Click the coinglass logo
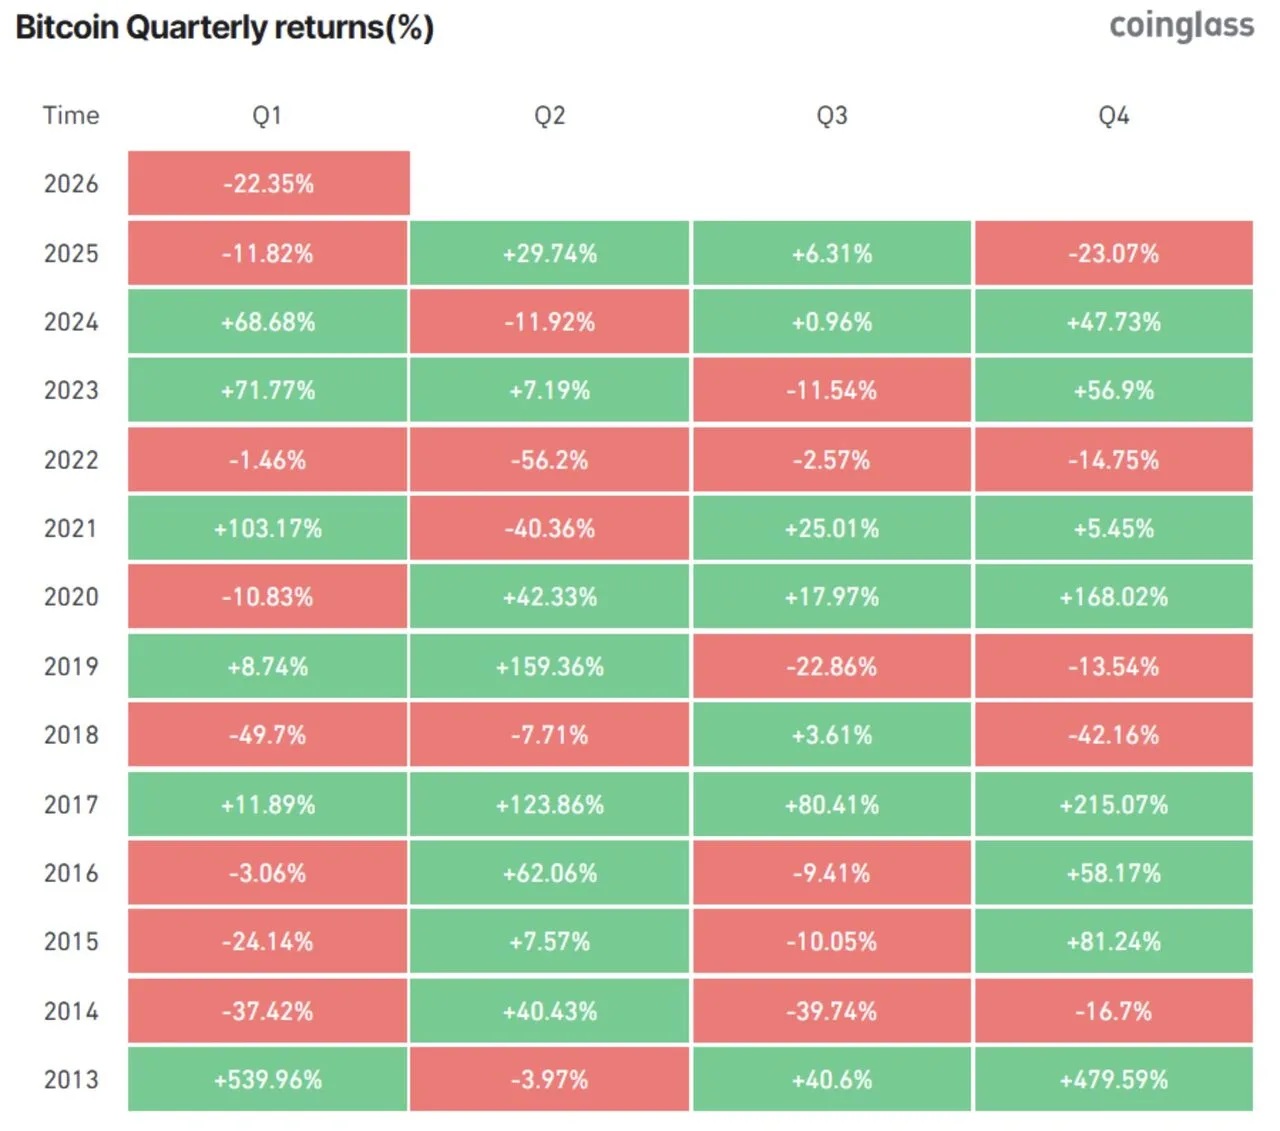 tap(1181, 26)
